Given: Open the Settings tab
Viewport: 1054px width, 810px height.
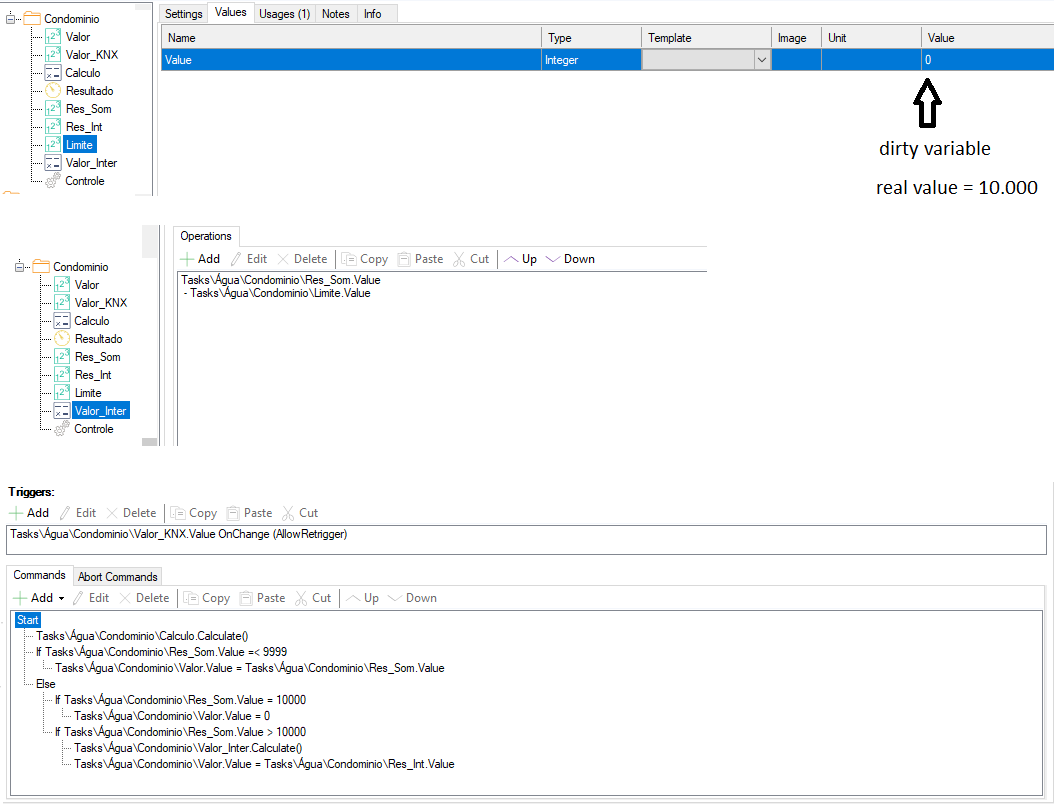Looking at the screenshot, I should 184,13.
